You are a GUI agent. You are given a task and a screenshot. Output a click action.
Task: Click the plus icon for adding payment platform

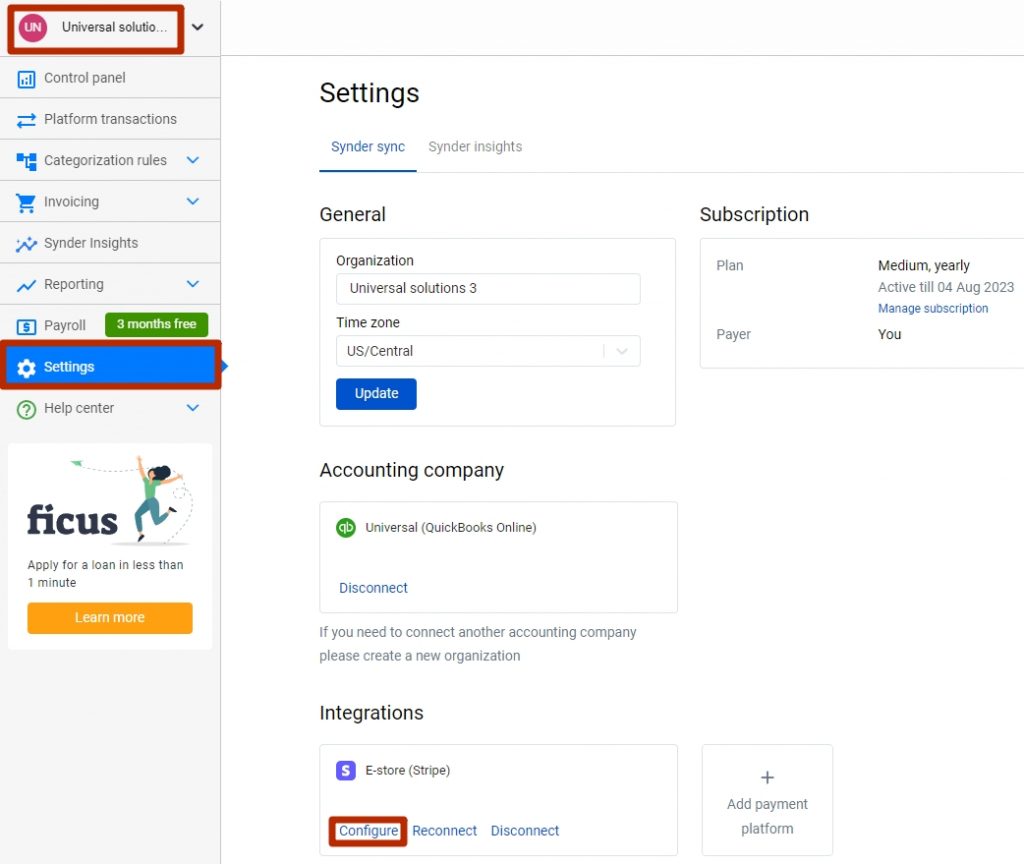tap(767, 777)
